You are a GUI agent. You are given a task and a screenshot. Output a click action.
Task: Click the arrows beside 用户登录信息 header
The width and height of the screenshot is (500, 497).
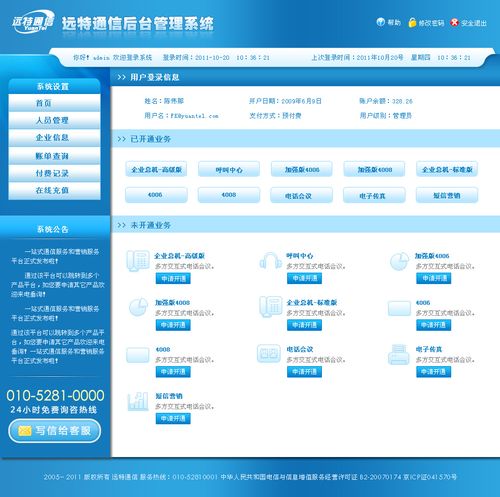(x=121, y=77)
